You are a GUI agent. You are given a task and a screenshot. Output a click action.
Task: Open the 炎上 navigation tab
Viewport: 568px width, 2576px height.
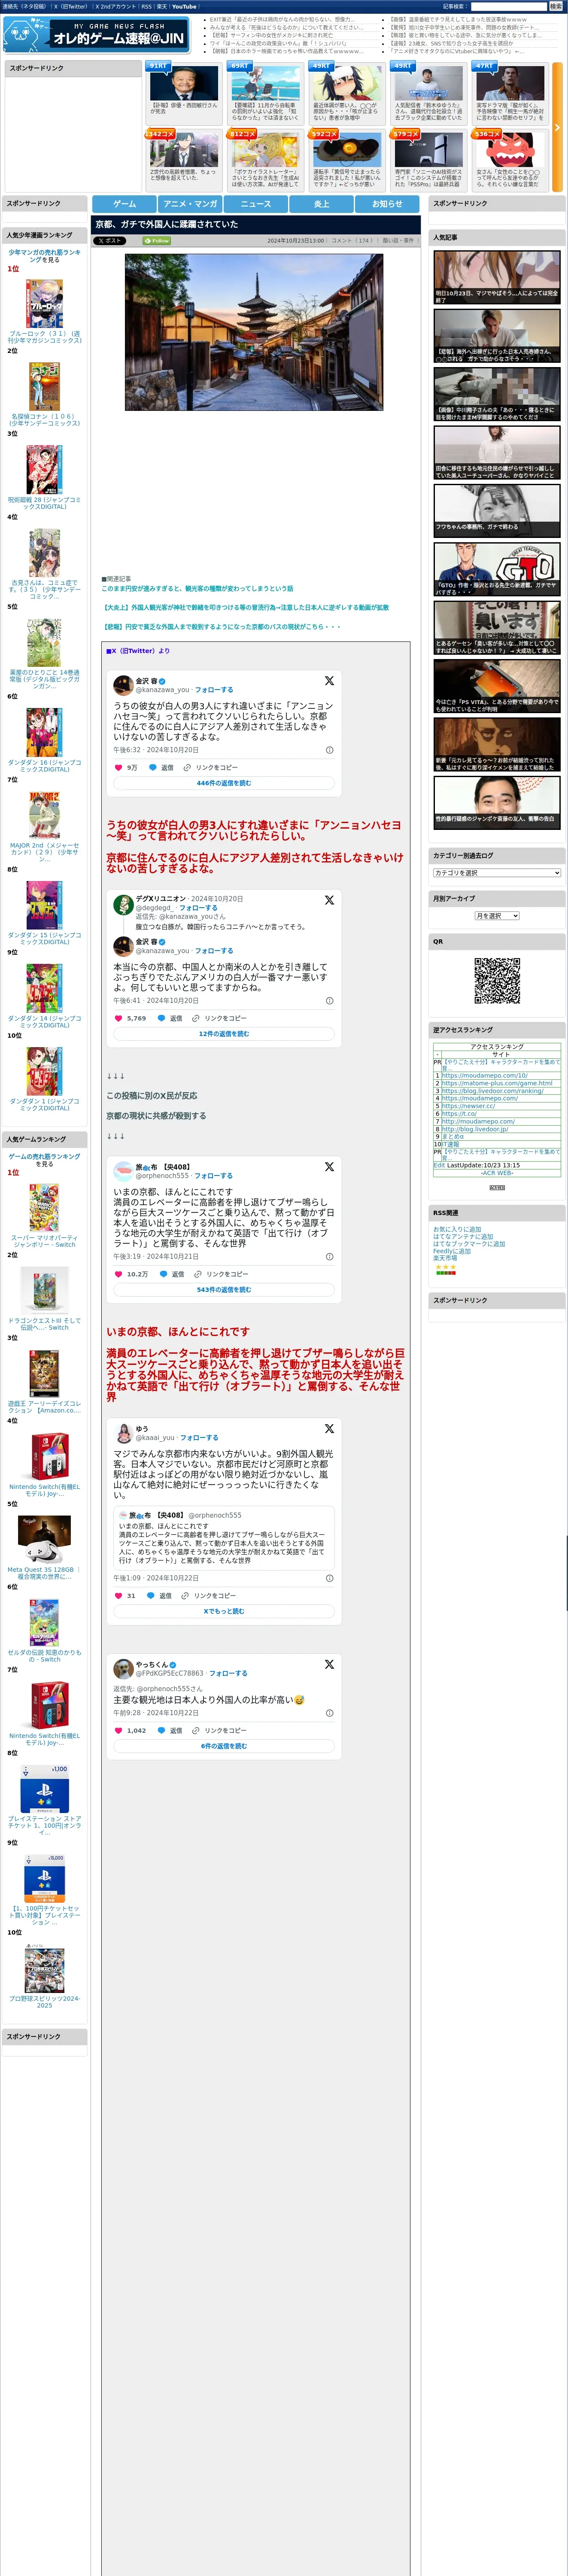(x=321, y=203)
